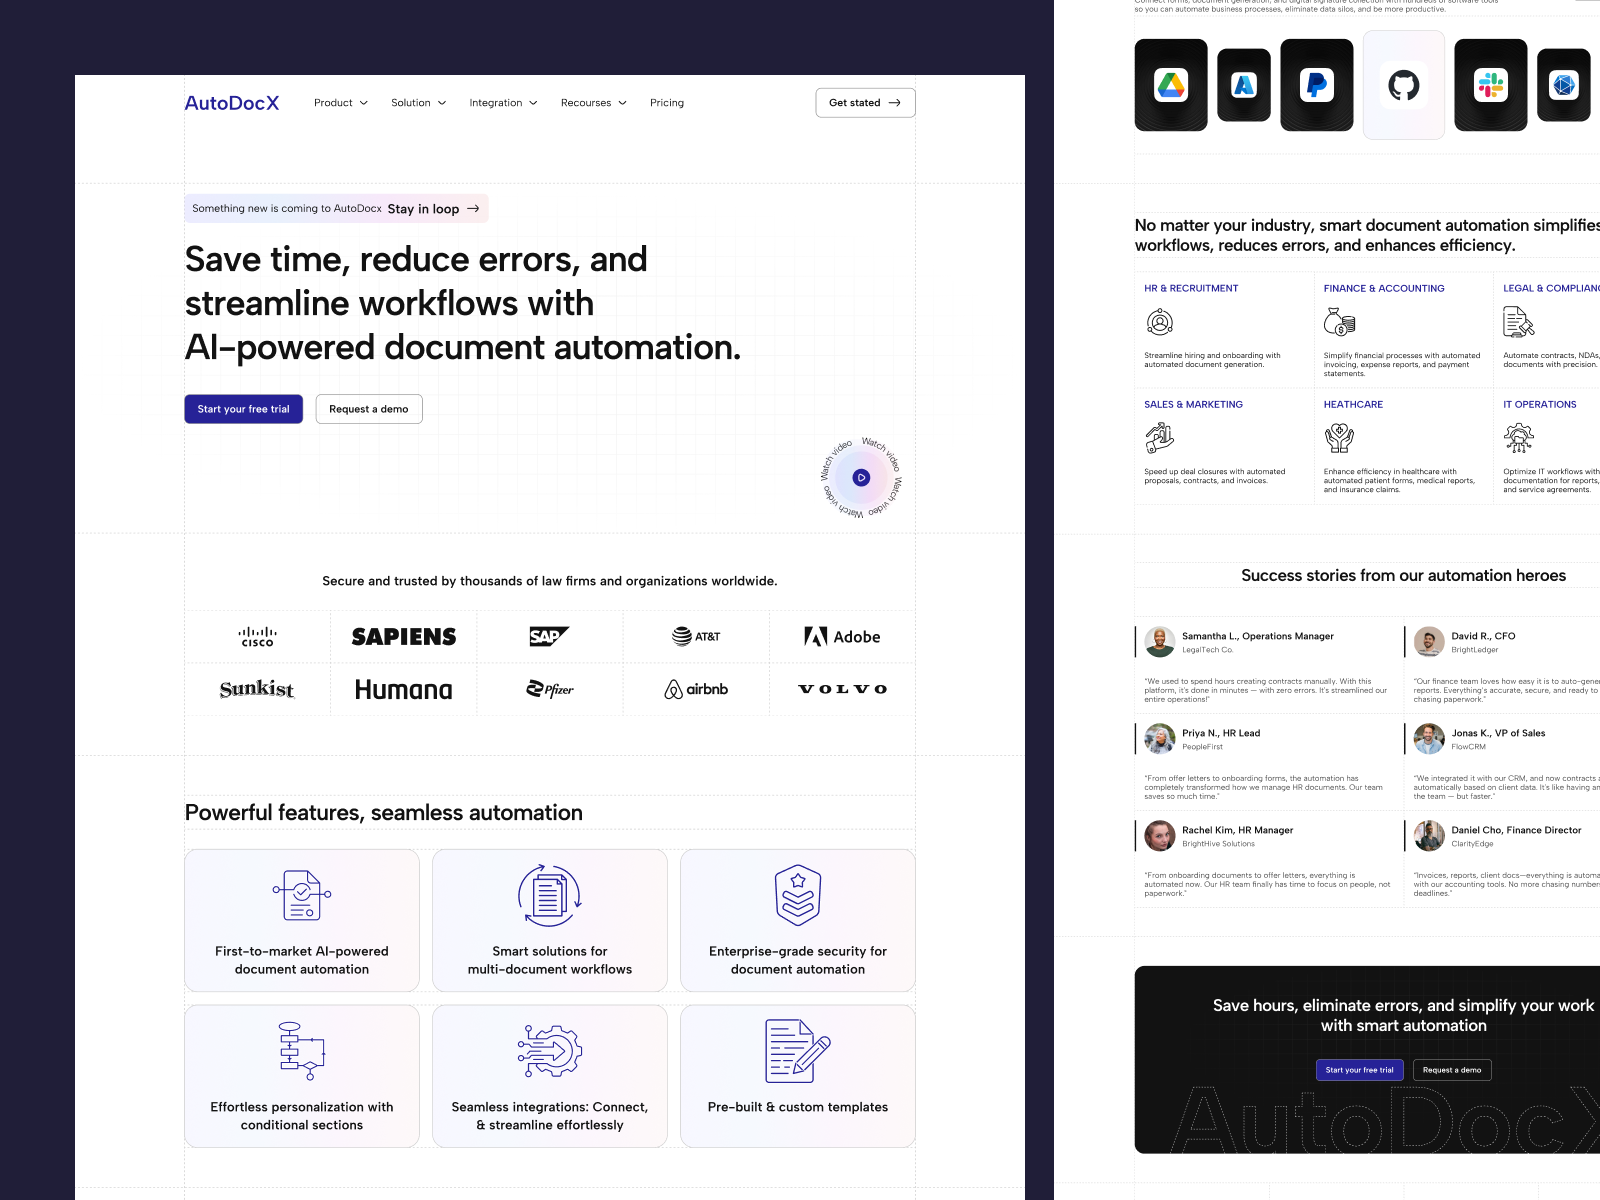The image size is (1600, 1200).
Task: Click the 'Powerful features, seamless automation' heading
Action: tap(384, 813)
